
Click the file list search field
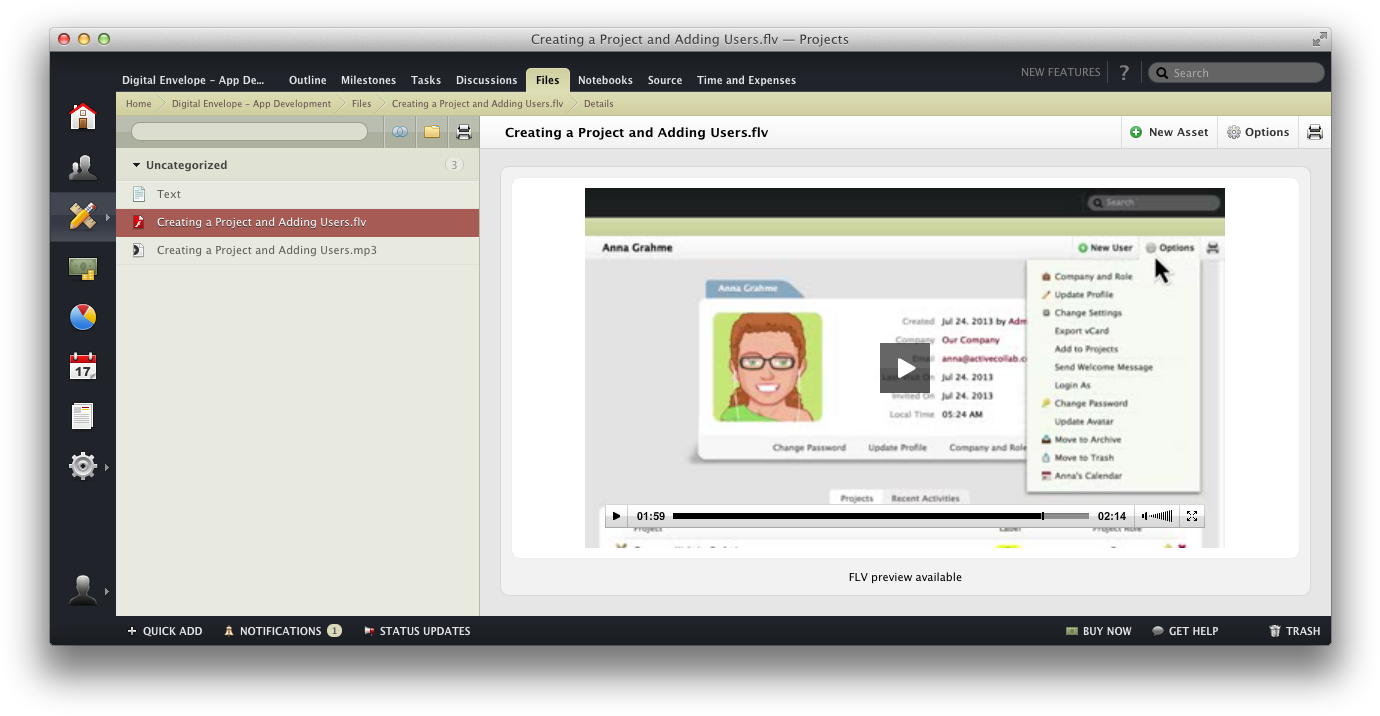pyautogui.click(x=249, y=132)
